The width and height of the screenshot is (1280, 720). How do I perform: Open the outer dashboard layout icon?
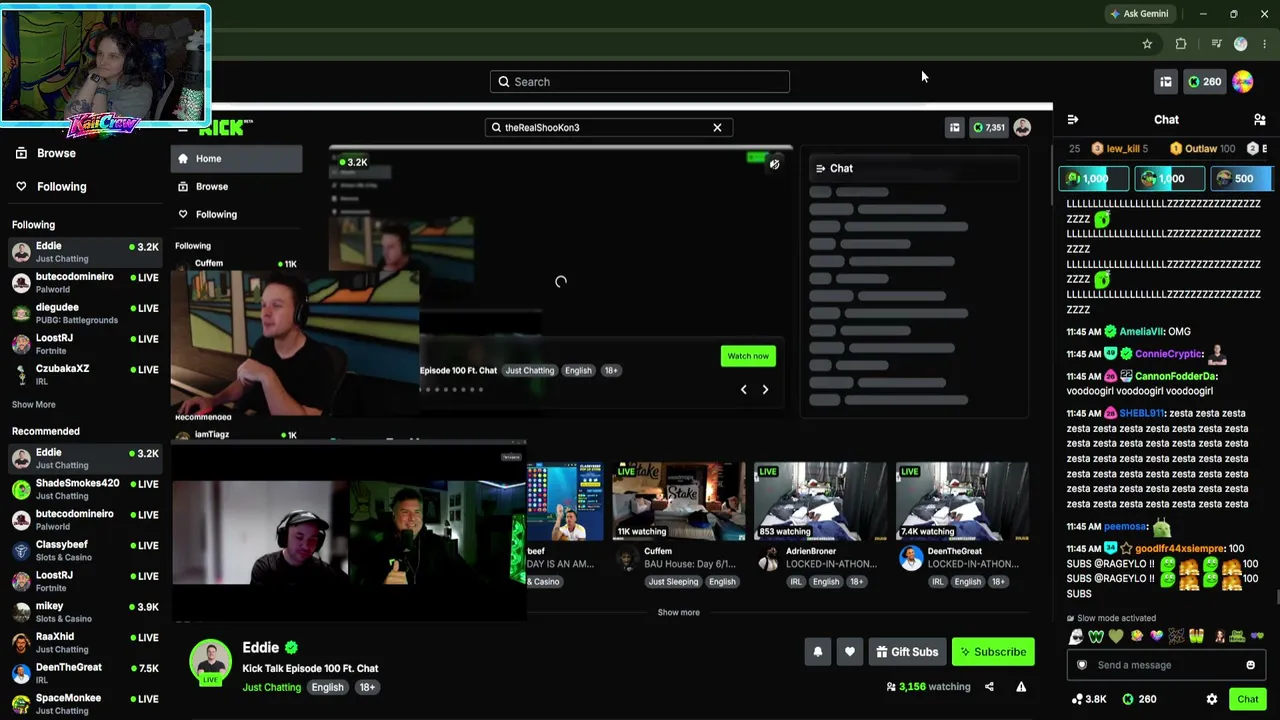(1166, 82)
